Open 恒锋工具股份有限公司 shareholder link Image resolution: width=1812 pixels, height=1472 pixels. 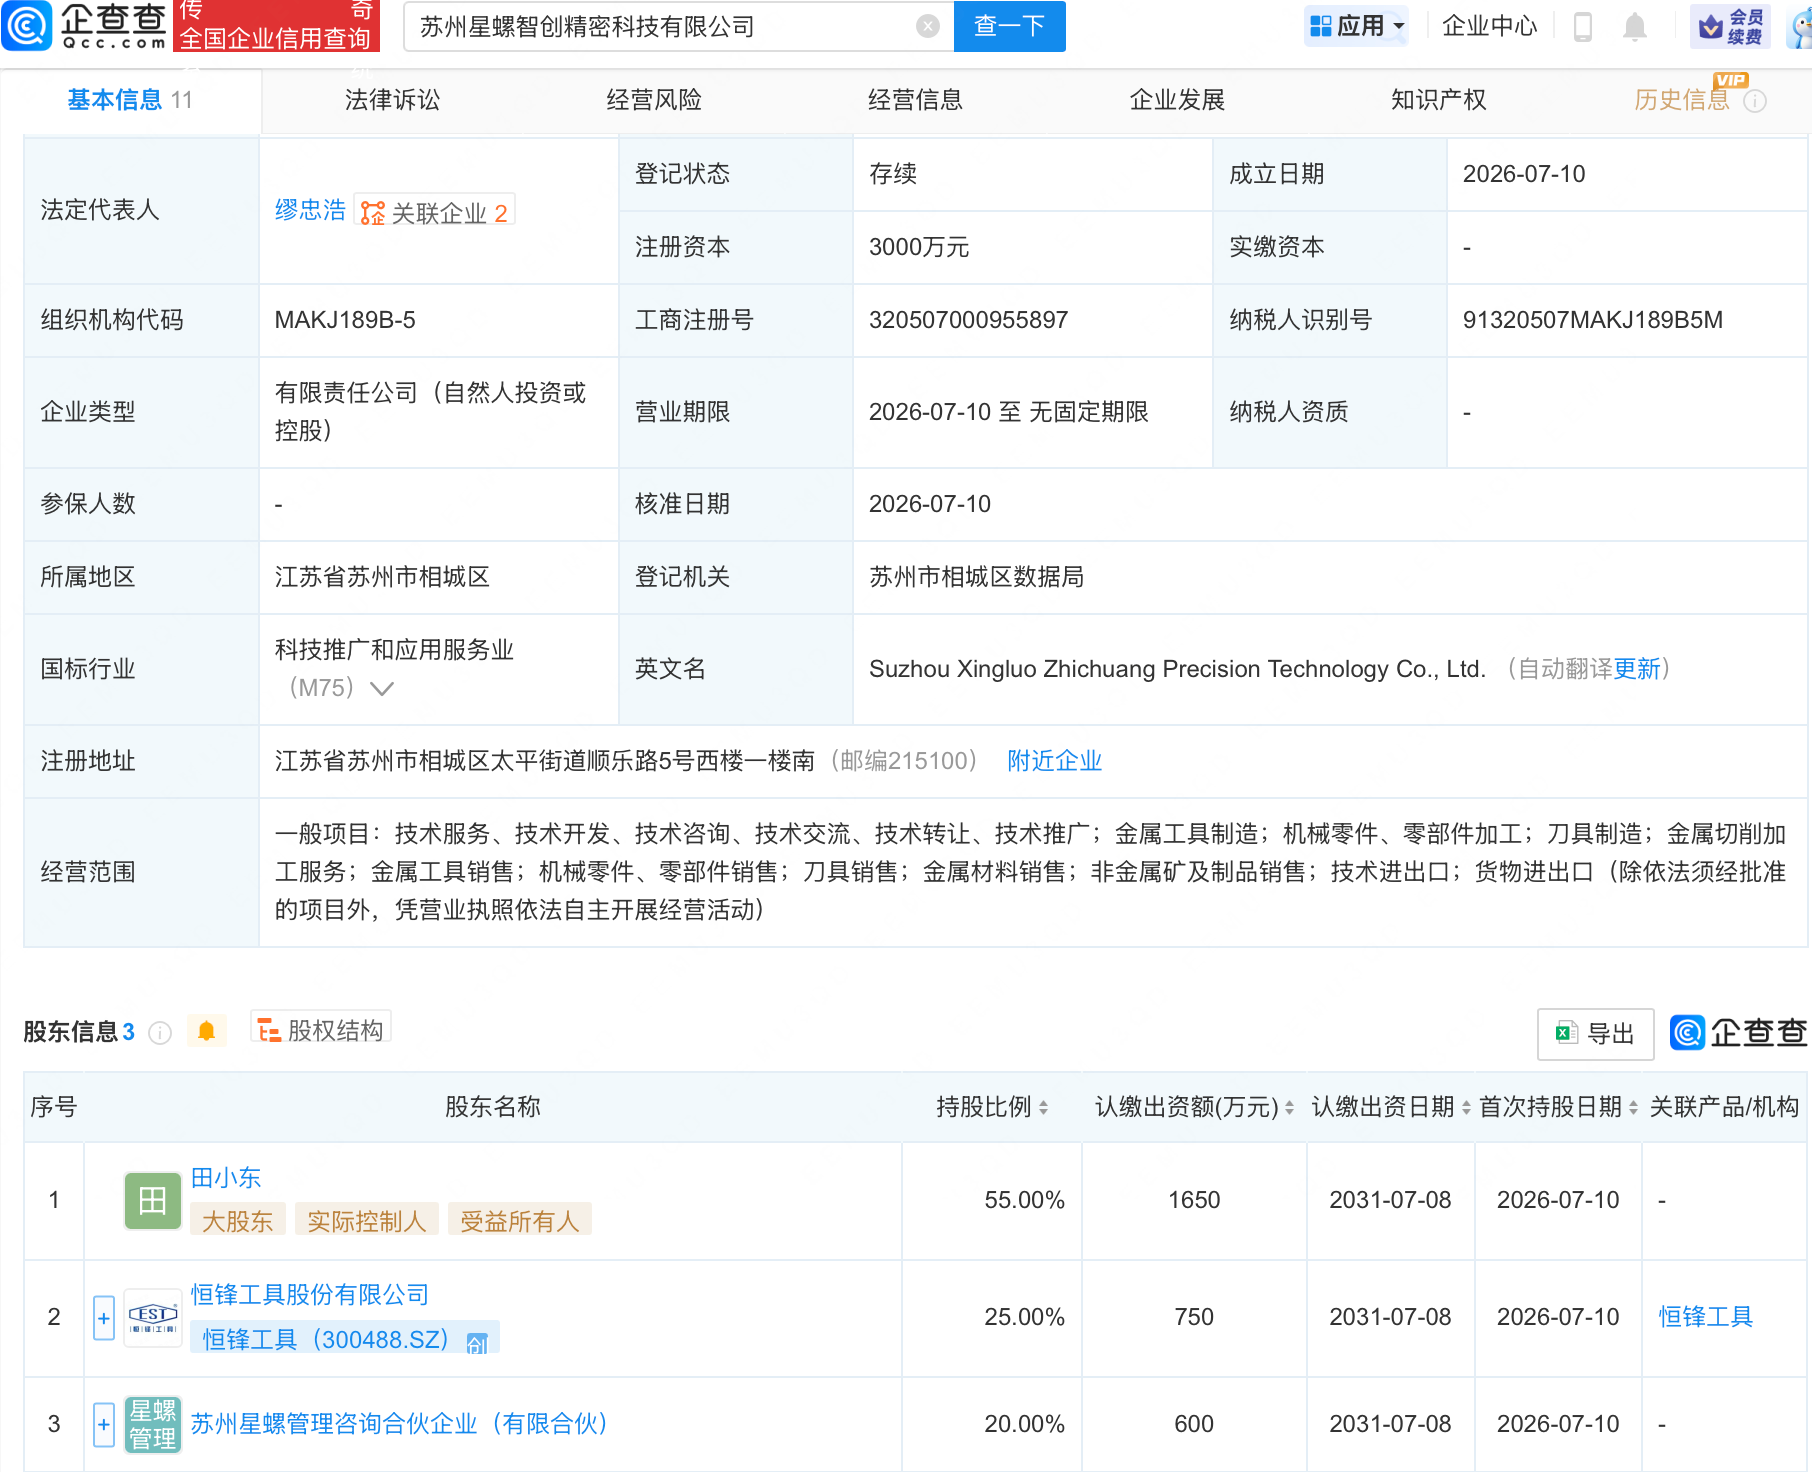pos(310,1295)
